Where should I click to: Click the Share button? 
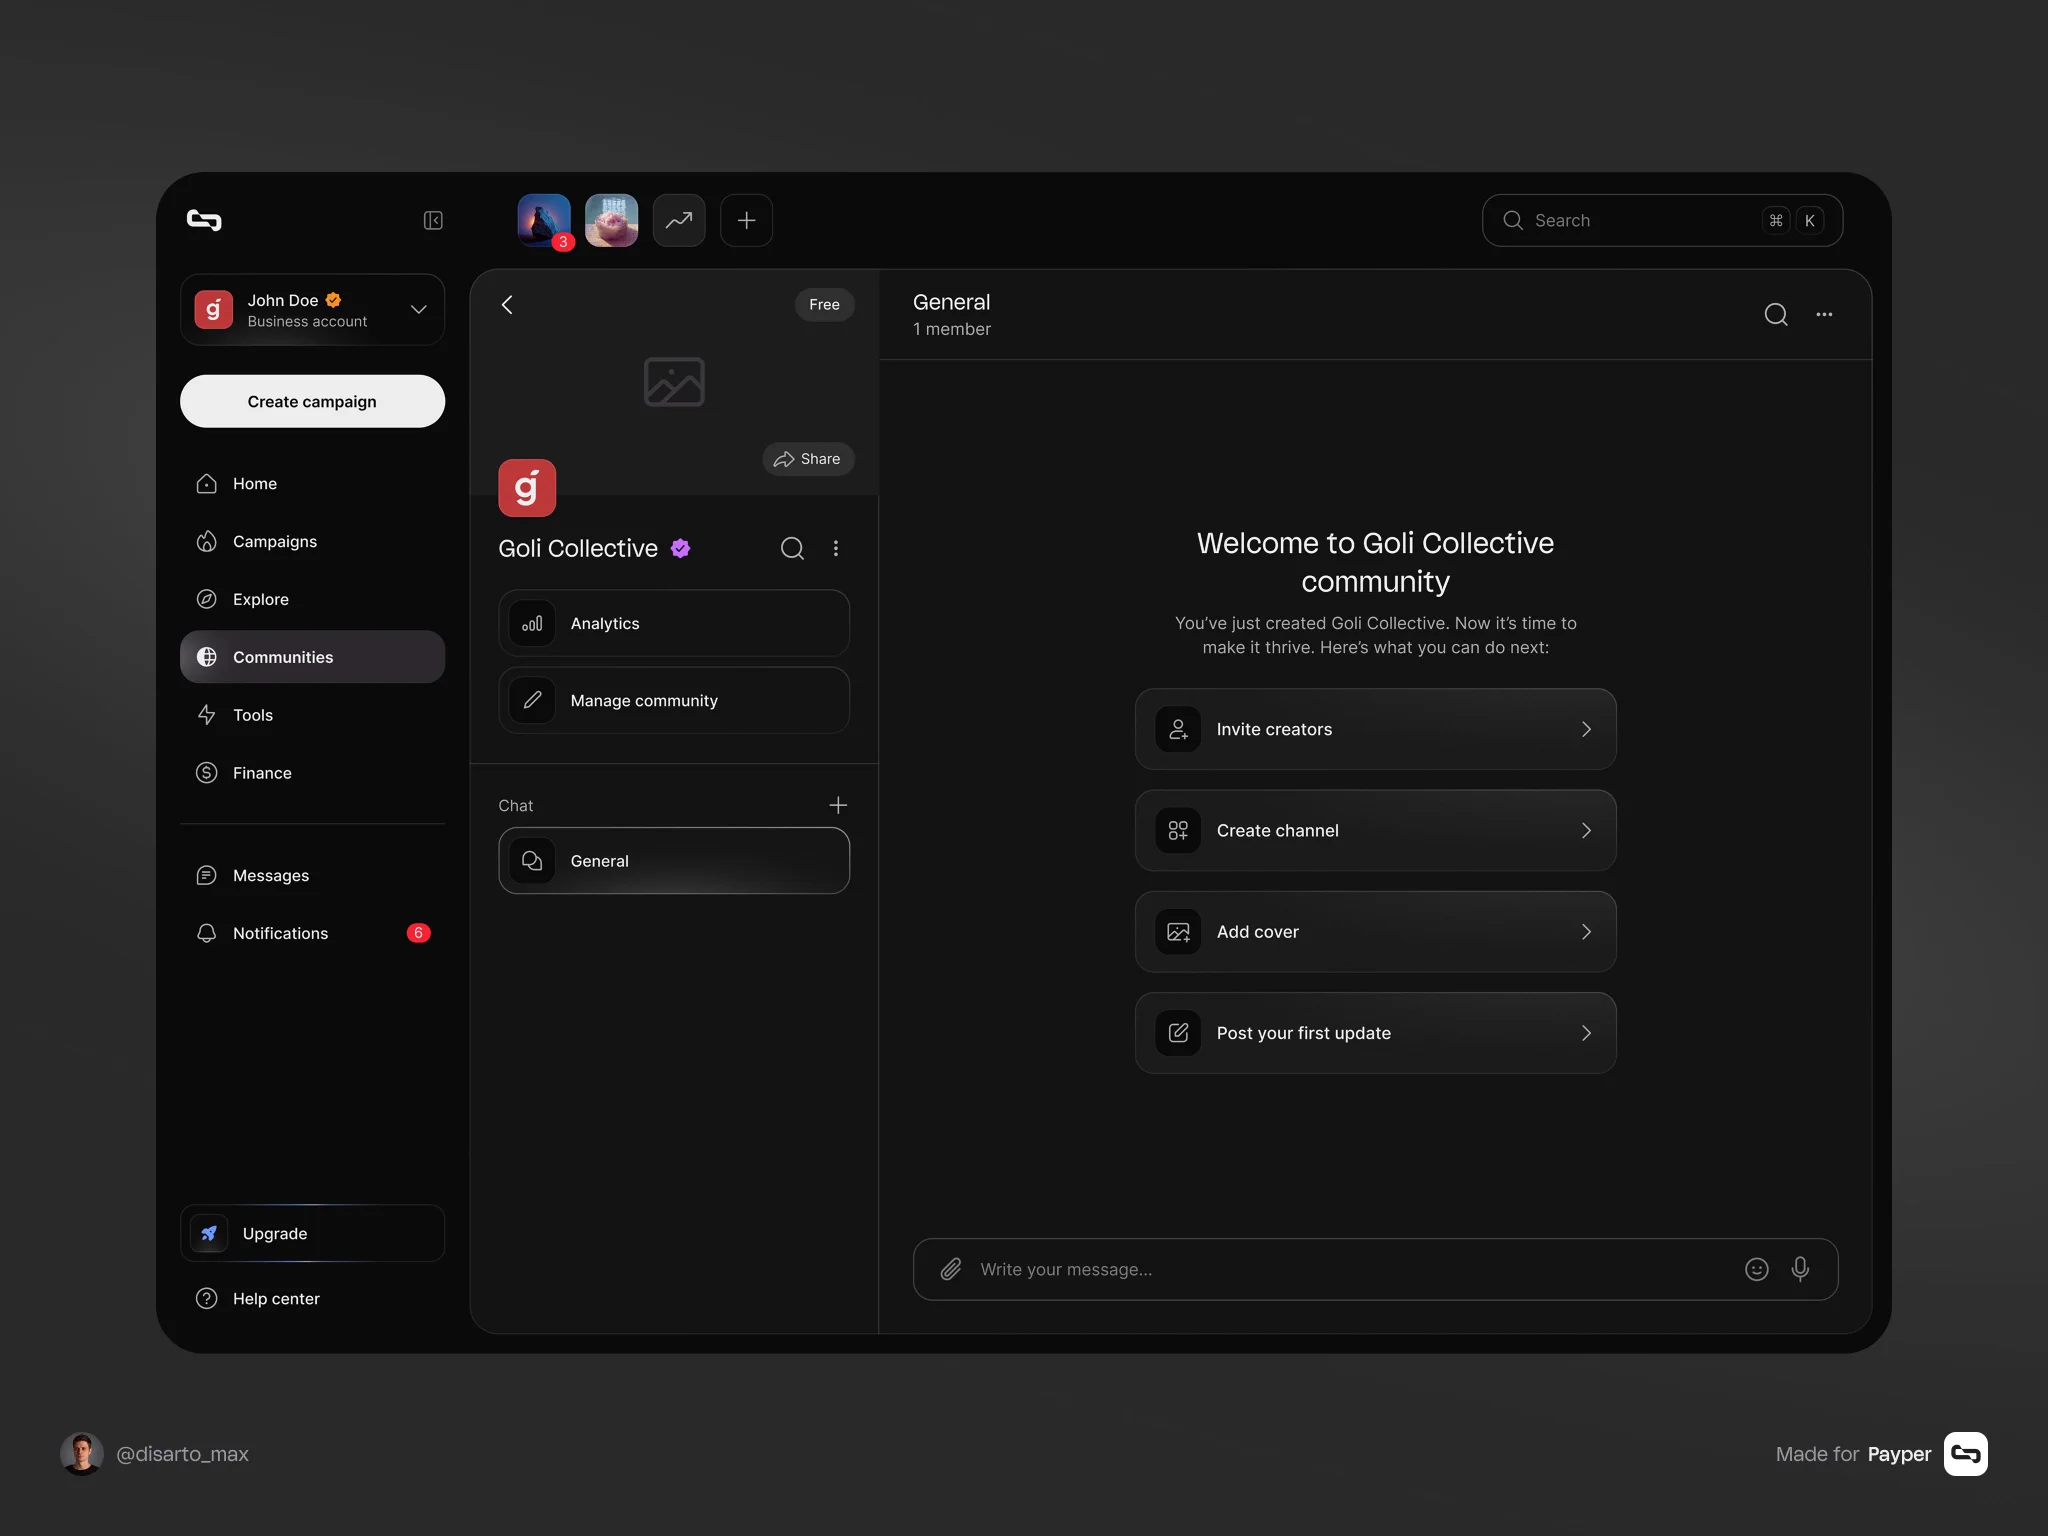pos(808,459)
